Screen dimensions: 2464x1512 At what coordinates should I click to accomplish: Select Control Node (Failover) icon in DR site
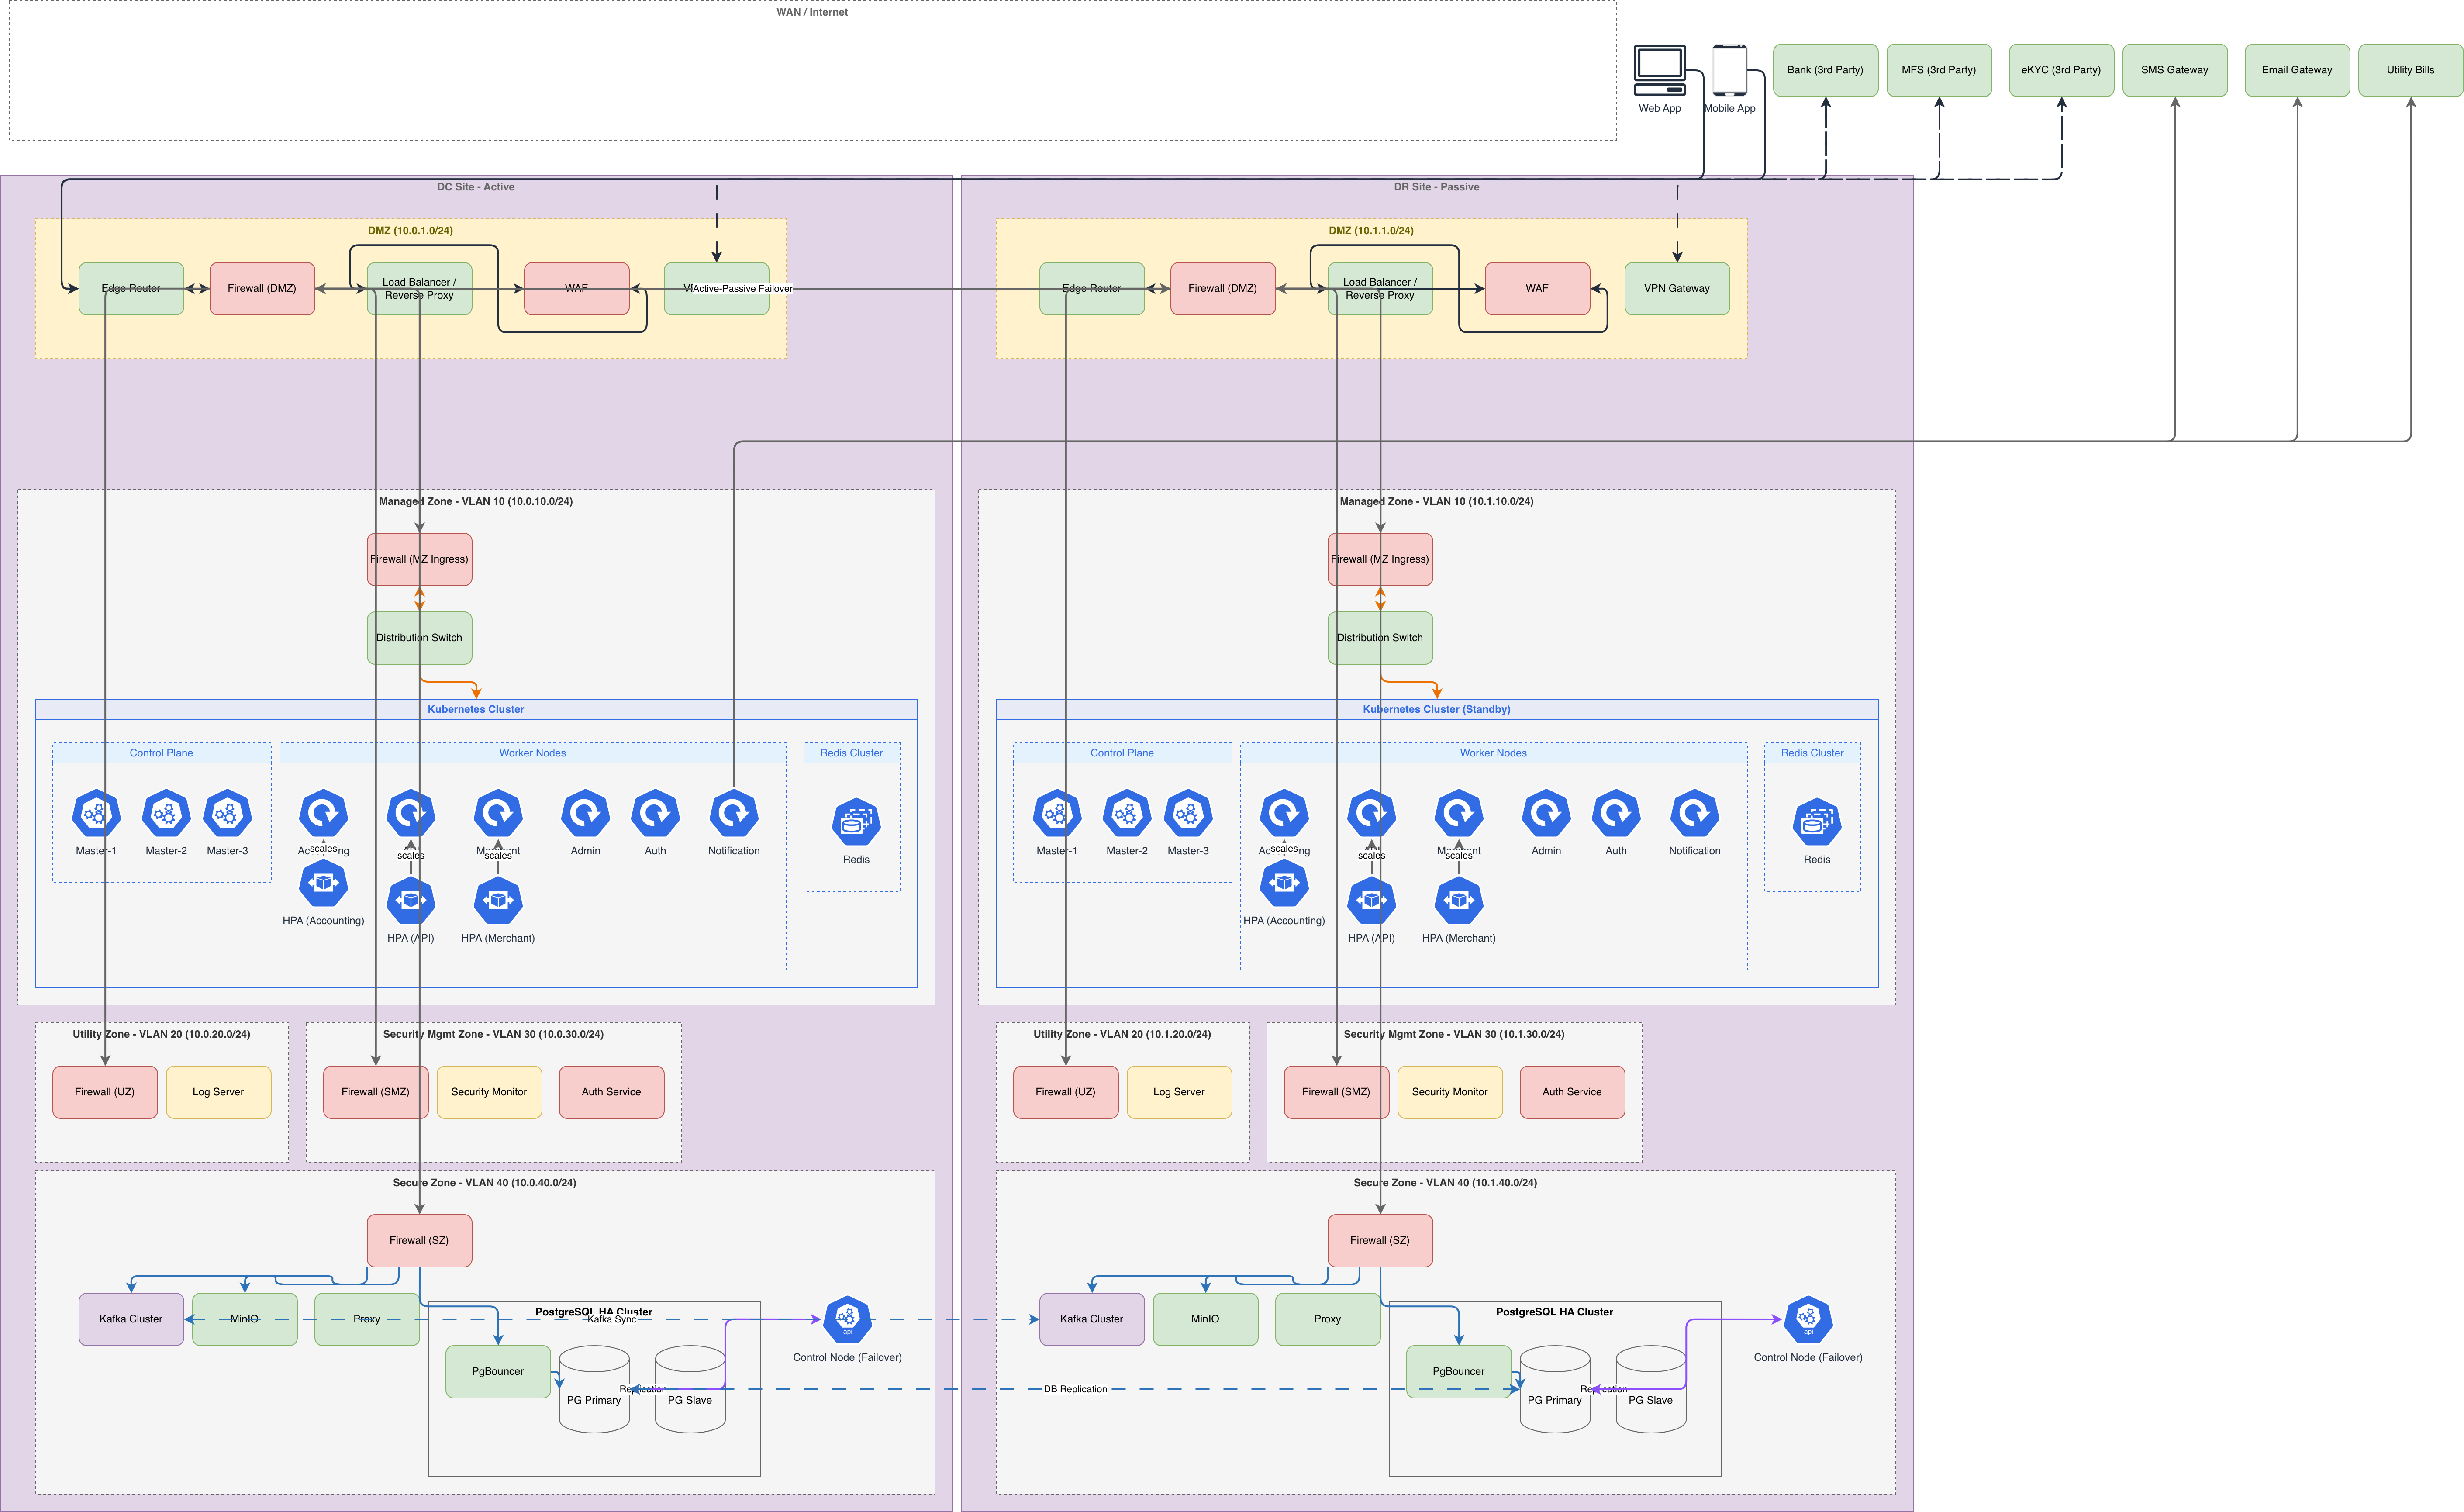click(1808, 1320)
